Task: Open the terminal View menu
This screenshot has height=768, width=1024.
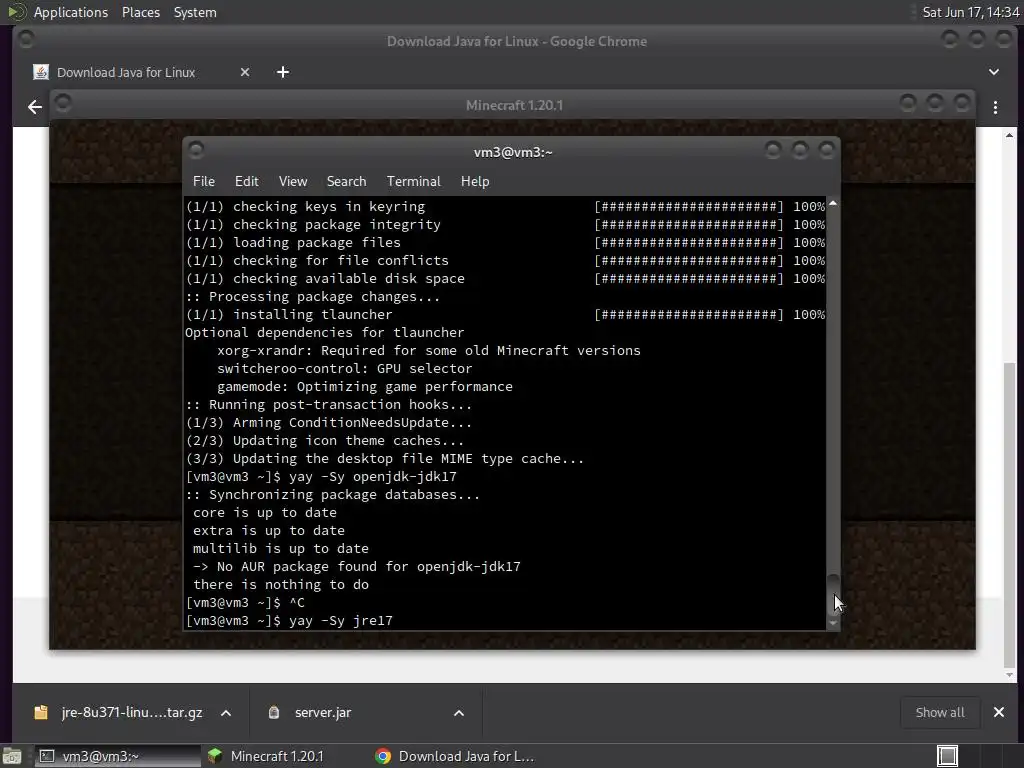Action: coord(293,182)
